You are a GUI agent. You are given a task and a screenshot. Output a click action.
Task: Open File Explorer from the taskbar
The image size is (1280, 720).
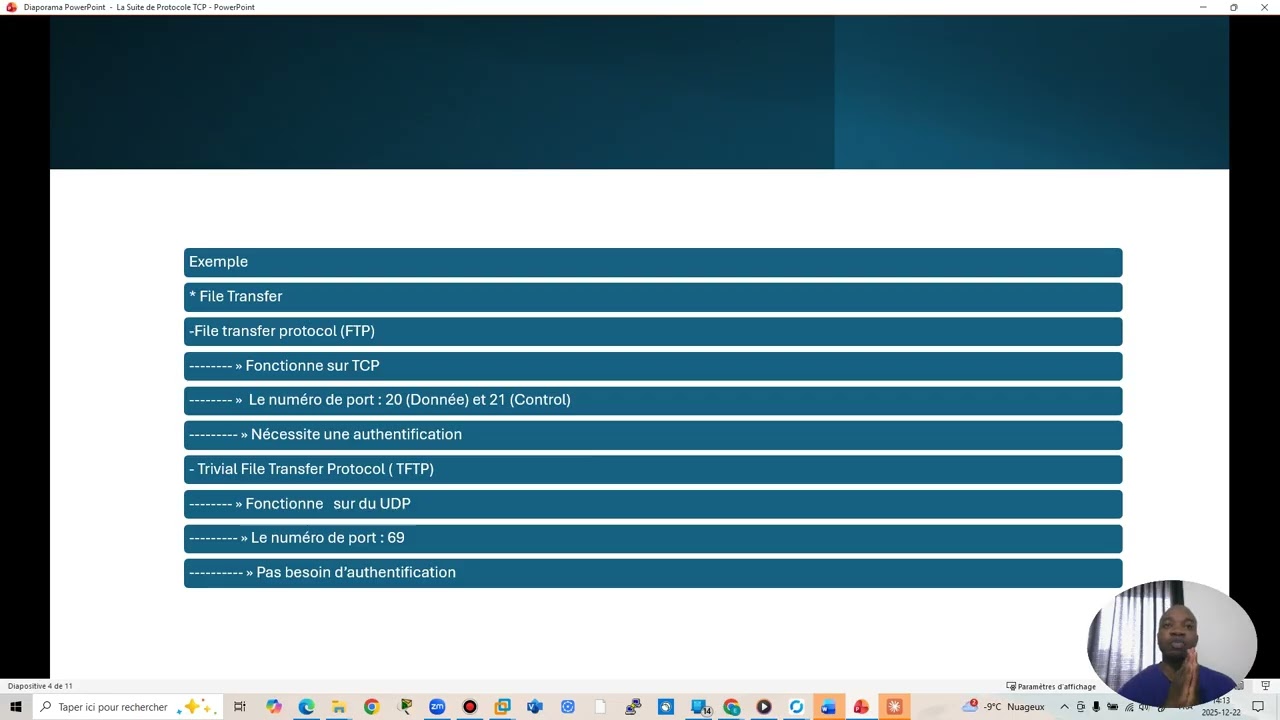point(339,707)
